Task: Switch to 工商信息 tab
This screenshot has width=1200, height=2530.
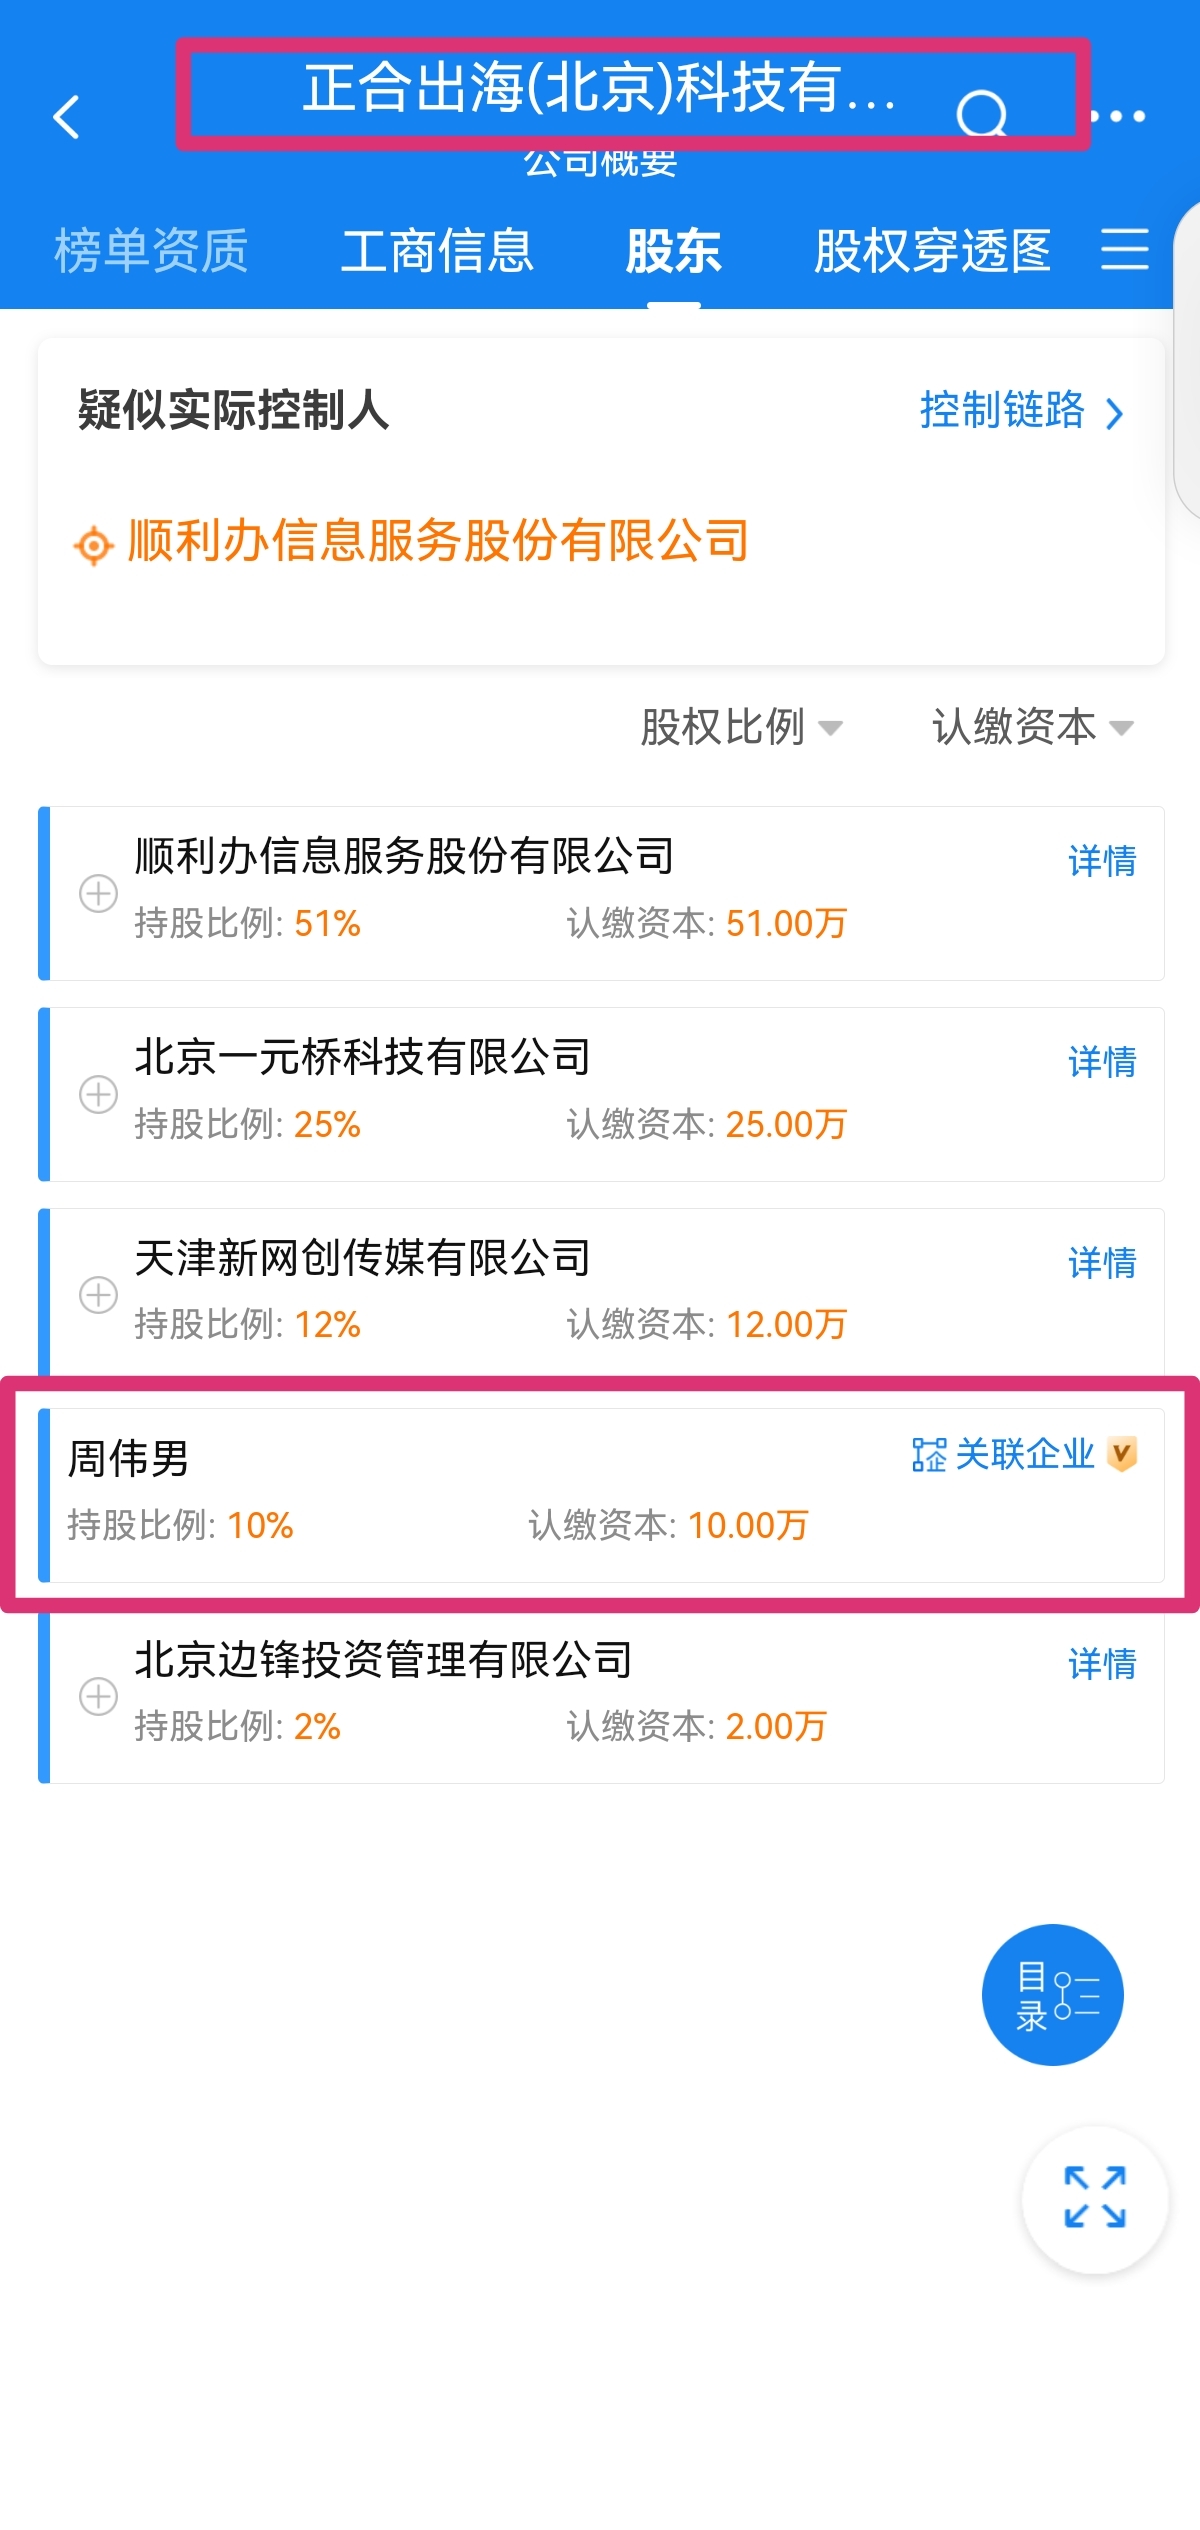Action: pyautogui.click(x=438, y=250)
